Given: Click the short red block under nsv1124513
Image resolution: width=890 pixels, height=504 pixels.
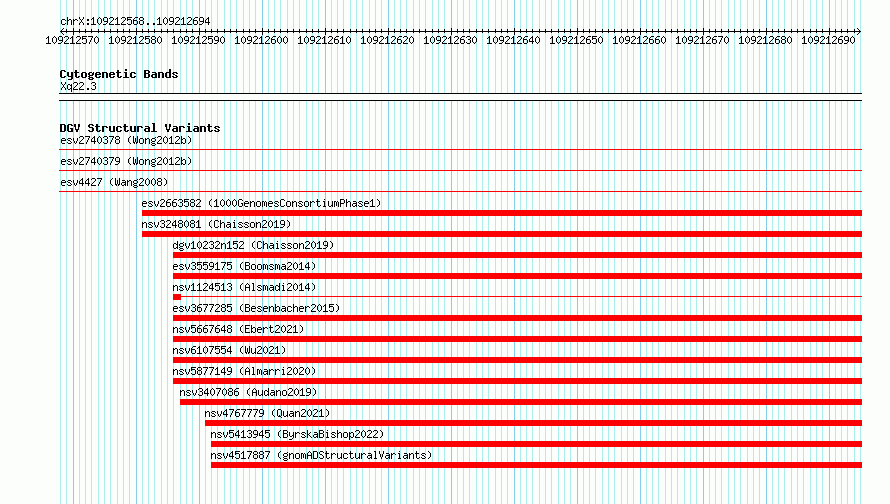Looking at the screenshot, I should pyautogui.click(x=177, y=297).
